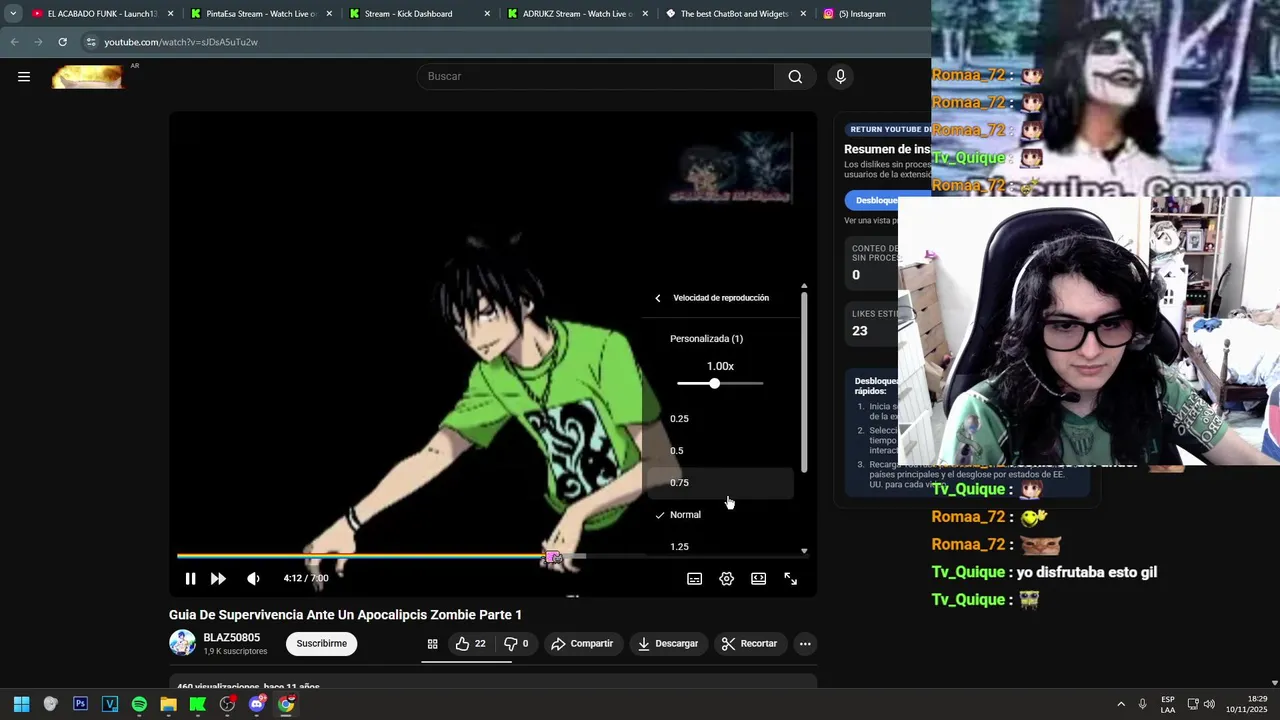This screenshot has height=720, width=1280.
Task: Click the Personalizada (1) speed option
Action: click(x=706, y=338)
